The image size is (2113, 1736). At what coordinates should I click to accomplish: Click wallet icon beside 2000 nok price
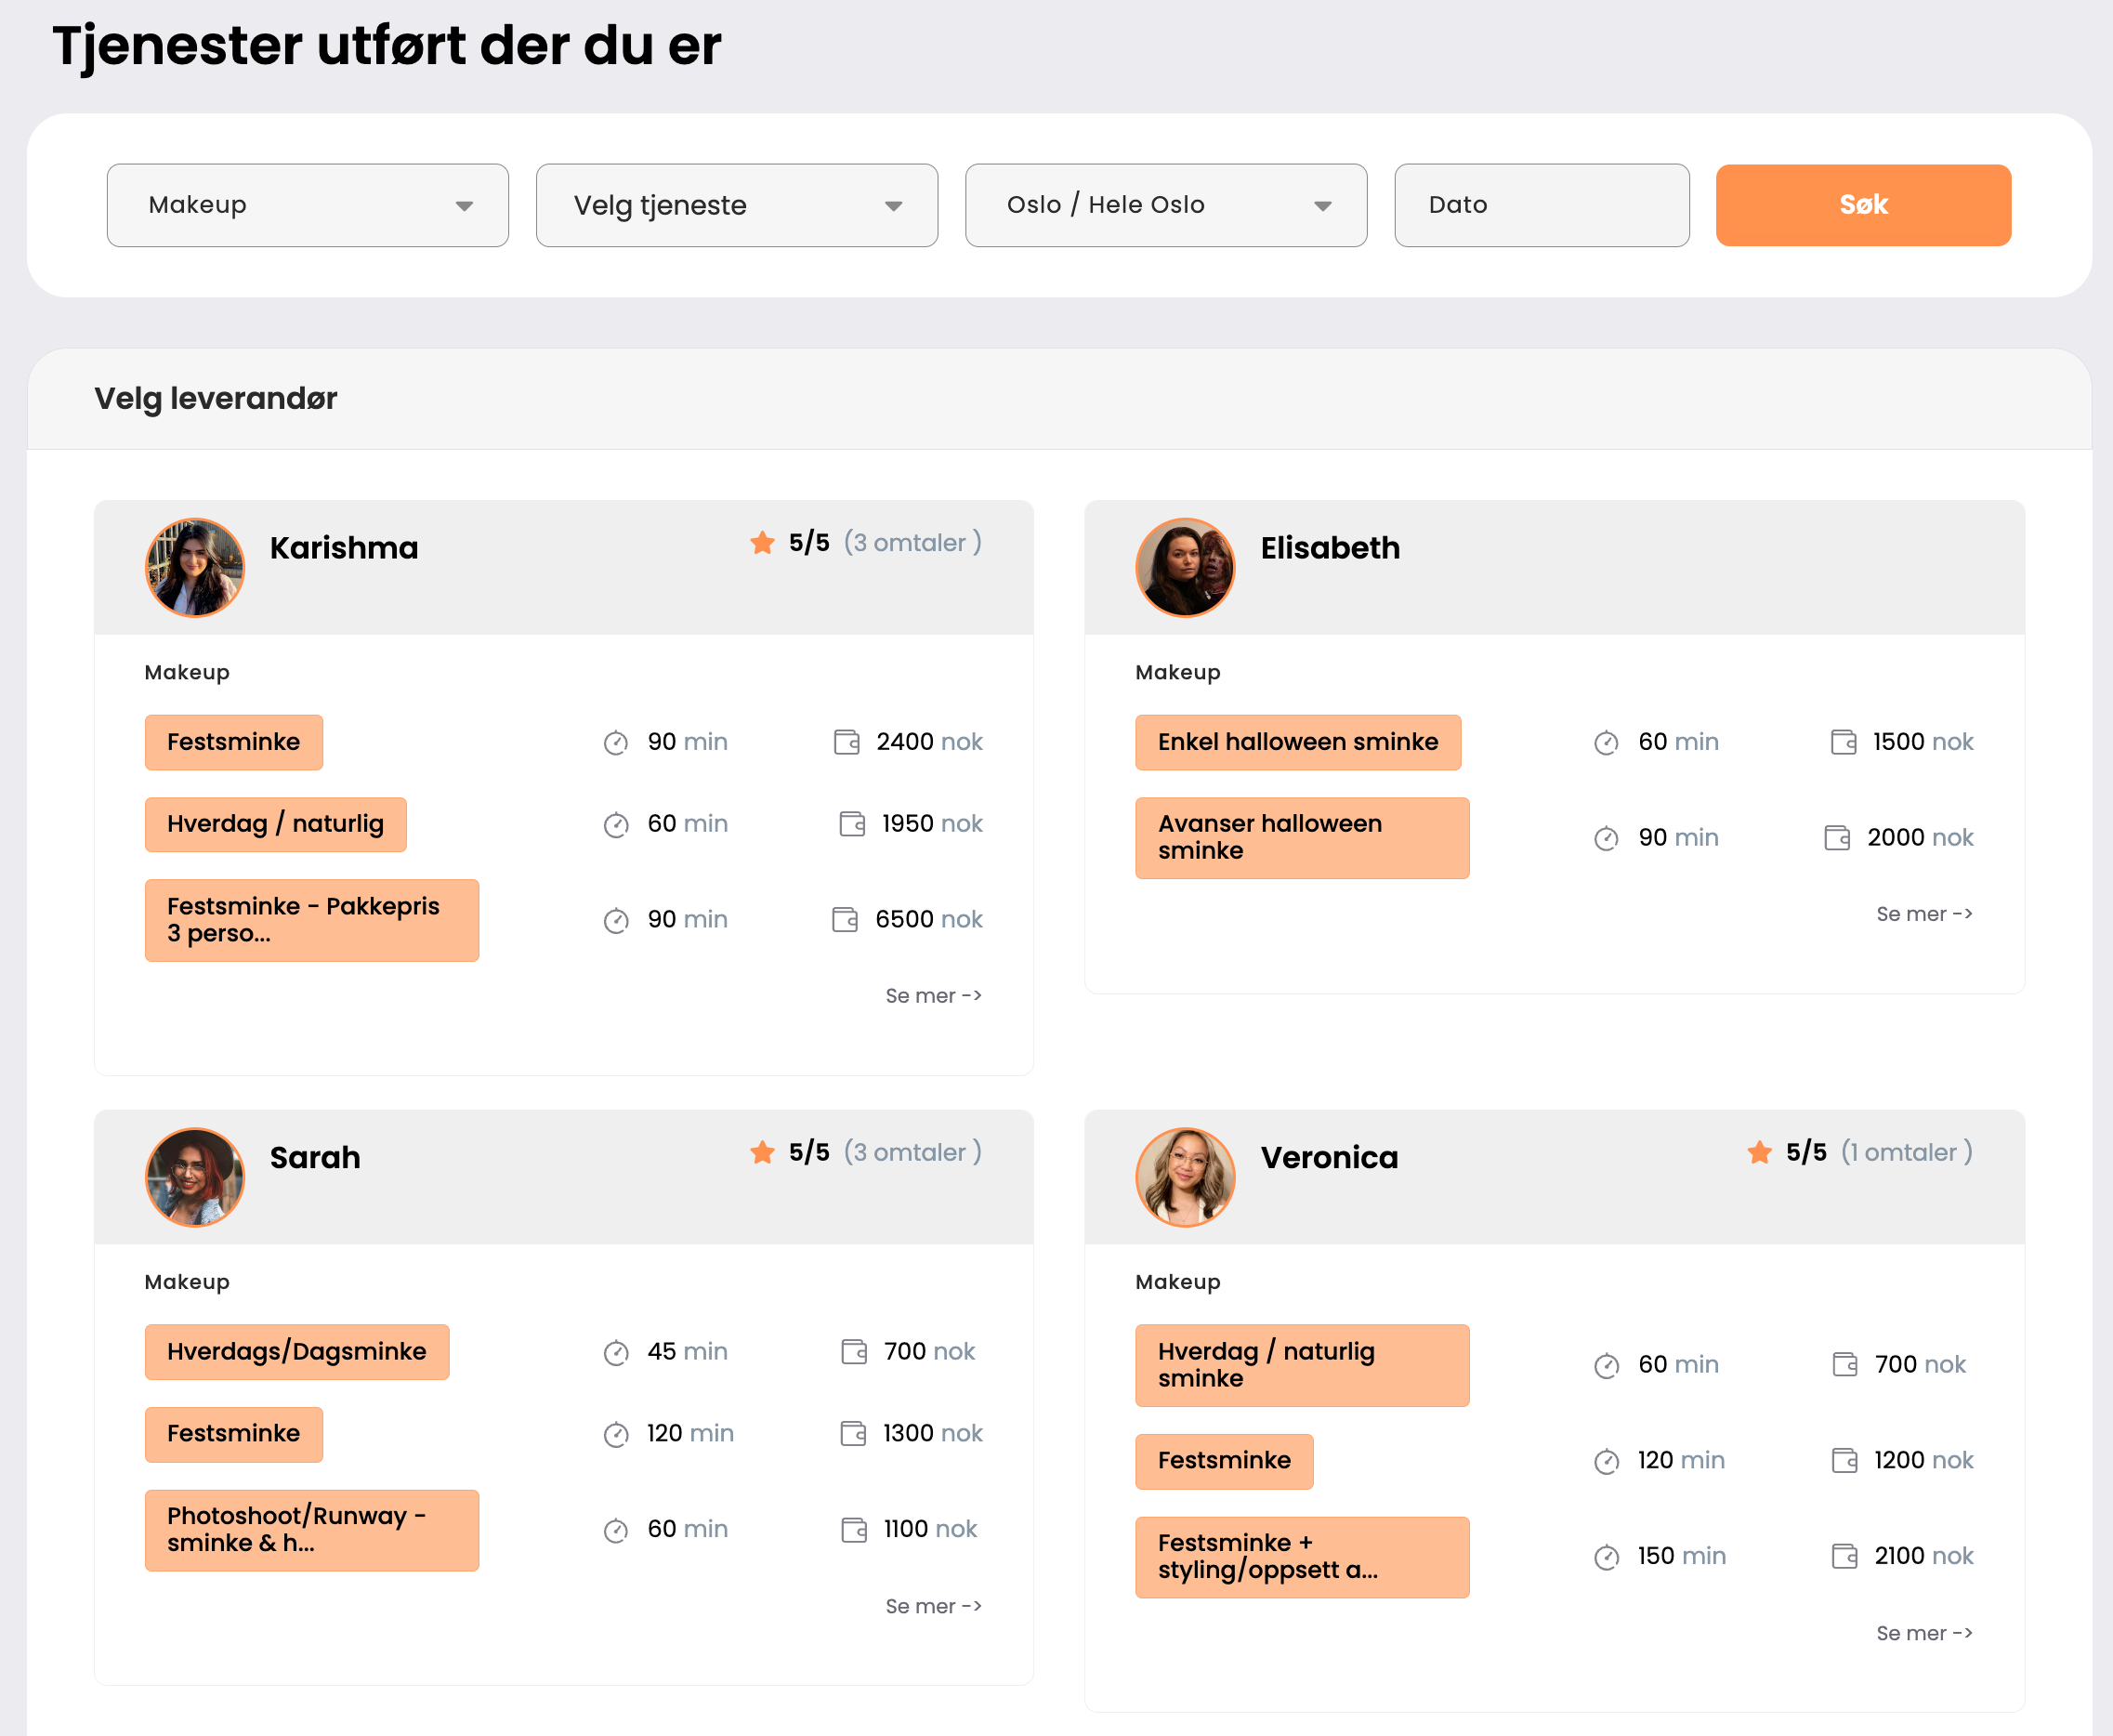[1837, 838]
